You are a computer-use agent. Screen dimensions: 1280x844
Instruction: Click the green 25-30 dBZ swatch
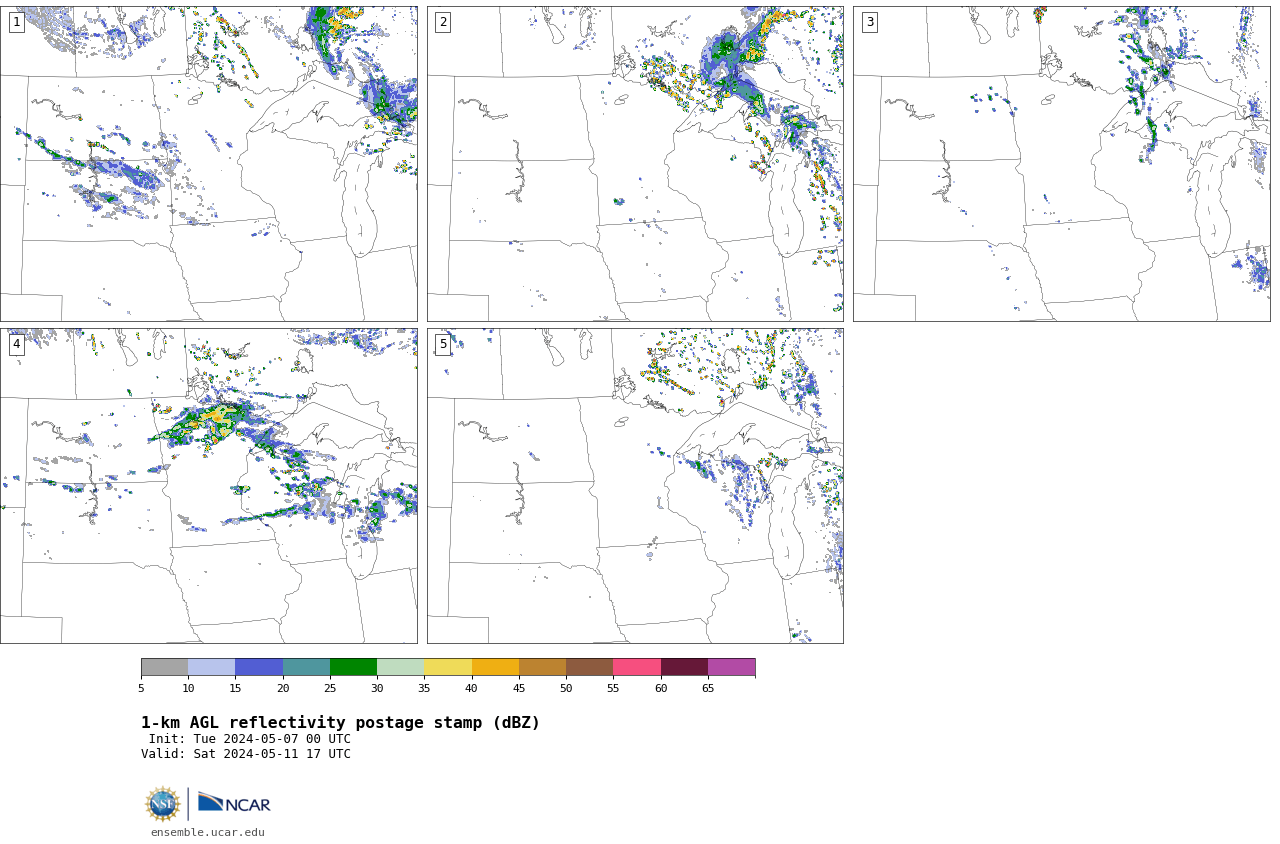[x=353, y=667]
